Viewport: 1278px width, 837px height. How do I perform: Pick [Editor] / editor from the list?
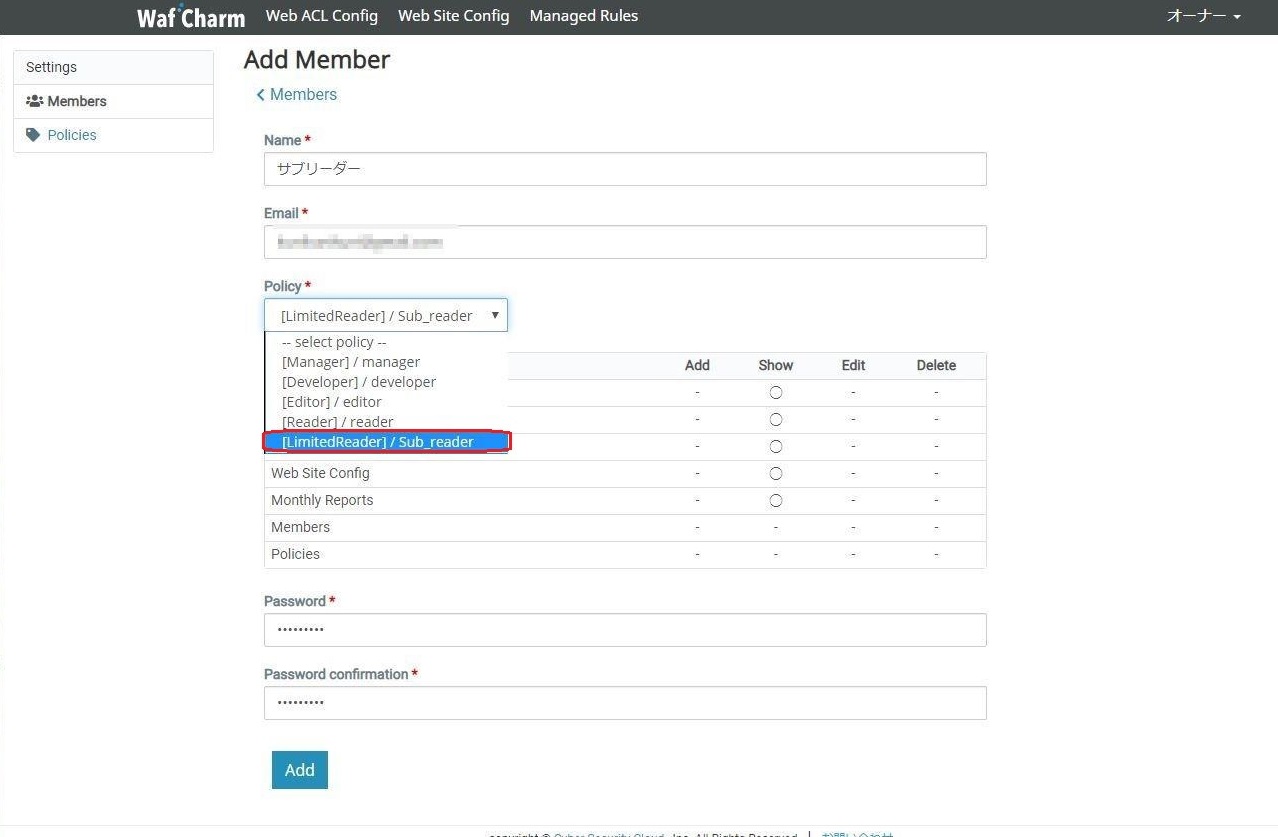[332, 402]
